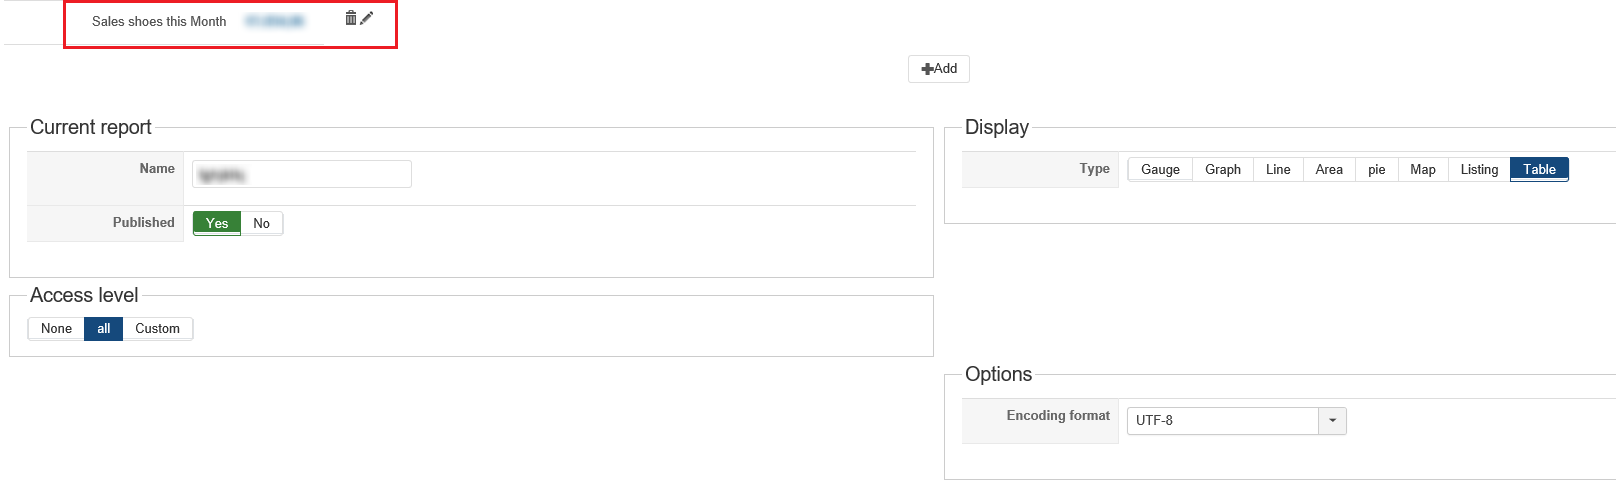
Task: Pick the Table display type
Action: pyautogui.click(x=1540, y=170)
